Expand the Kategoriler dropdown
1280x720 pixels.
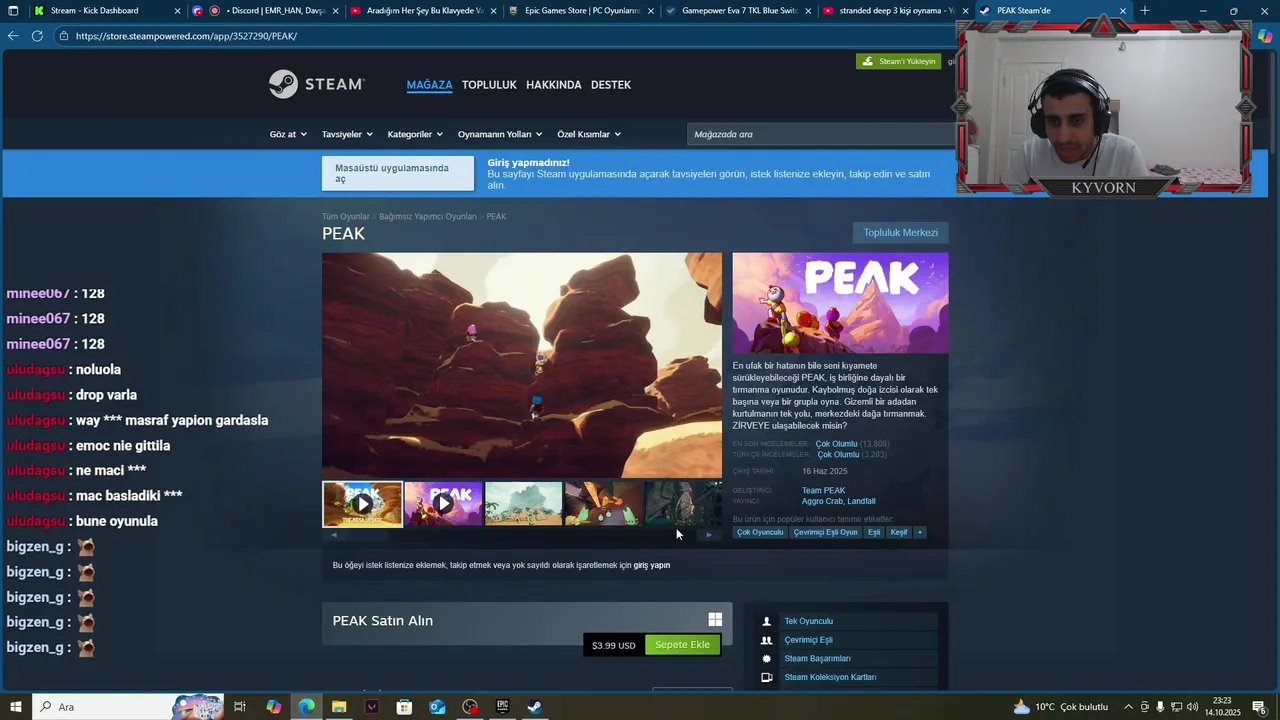414,134
